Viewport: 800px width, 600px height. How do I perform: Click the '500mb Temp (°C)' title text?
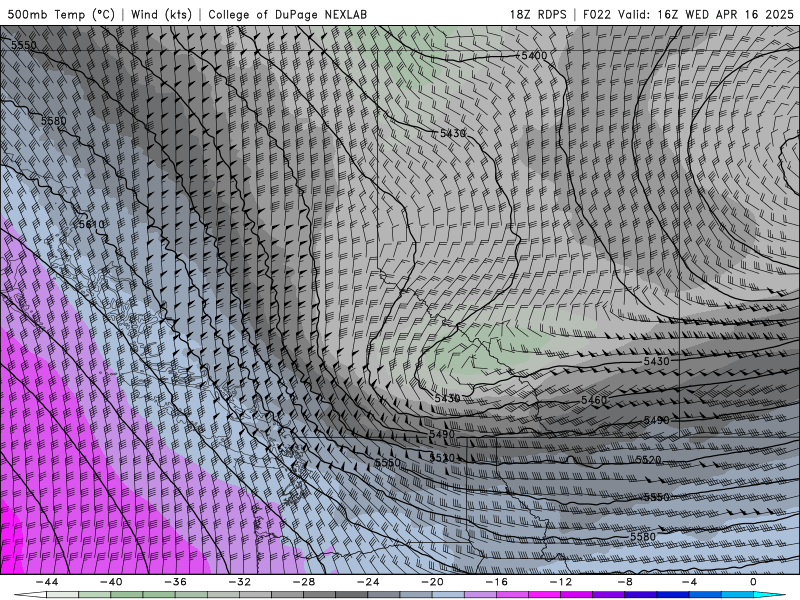click(x=61, y=14)
